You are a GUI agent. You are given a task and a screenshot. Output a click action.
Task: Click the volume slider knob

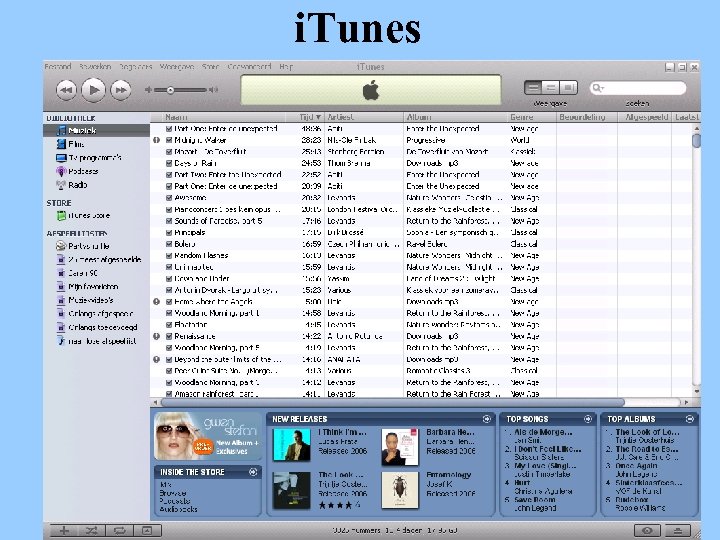(x=170, y=90)
